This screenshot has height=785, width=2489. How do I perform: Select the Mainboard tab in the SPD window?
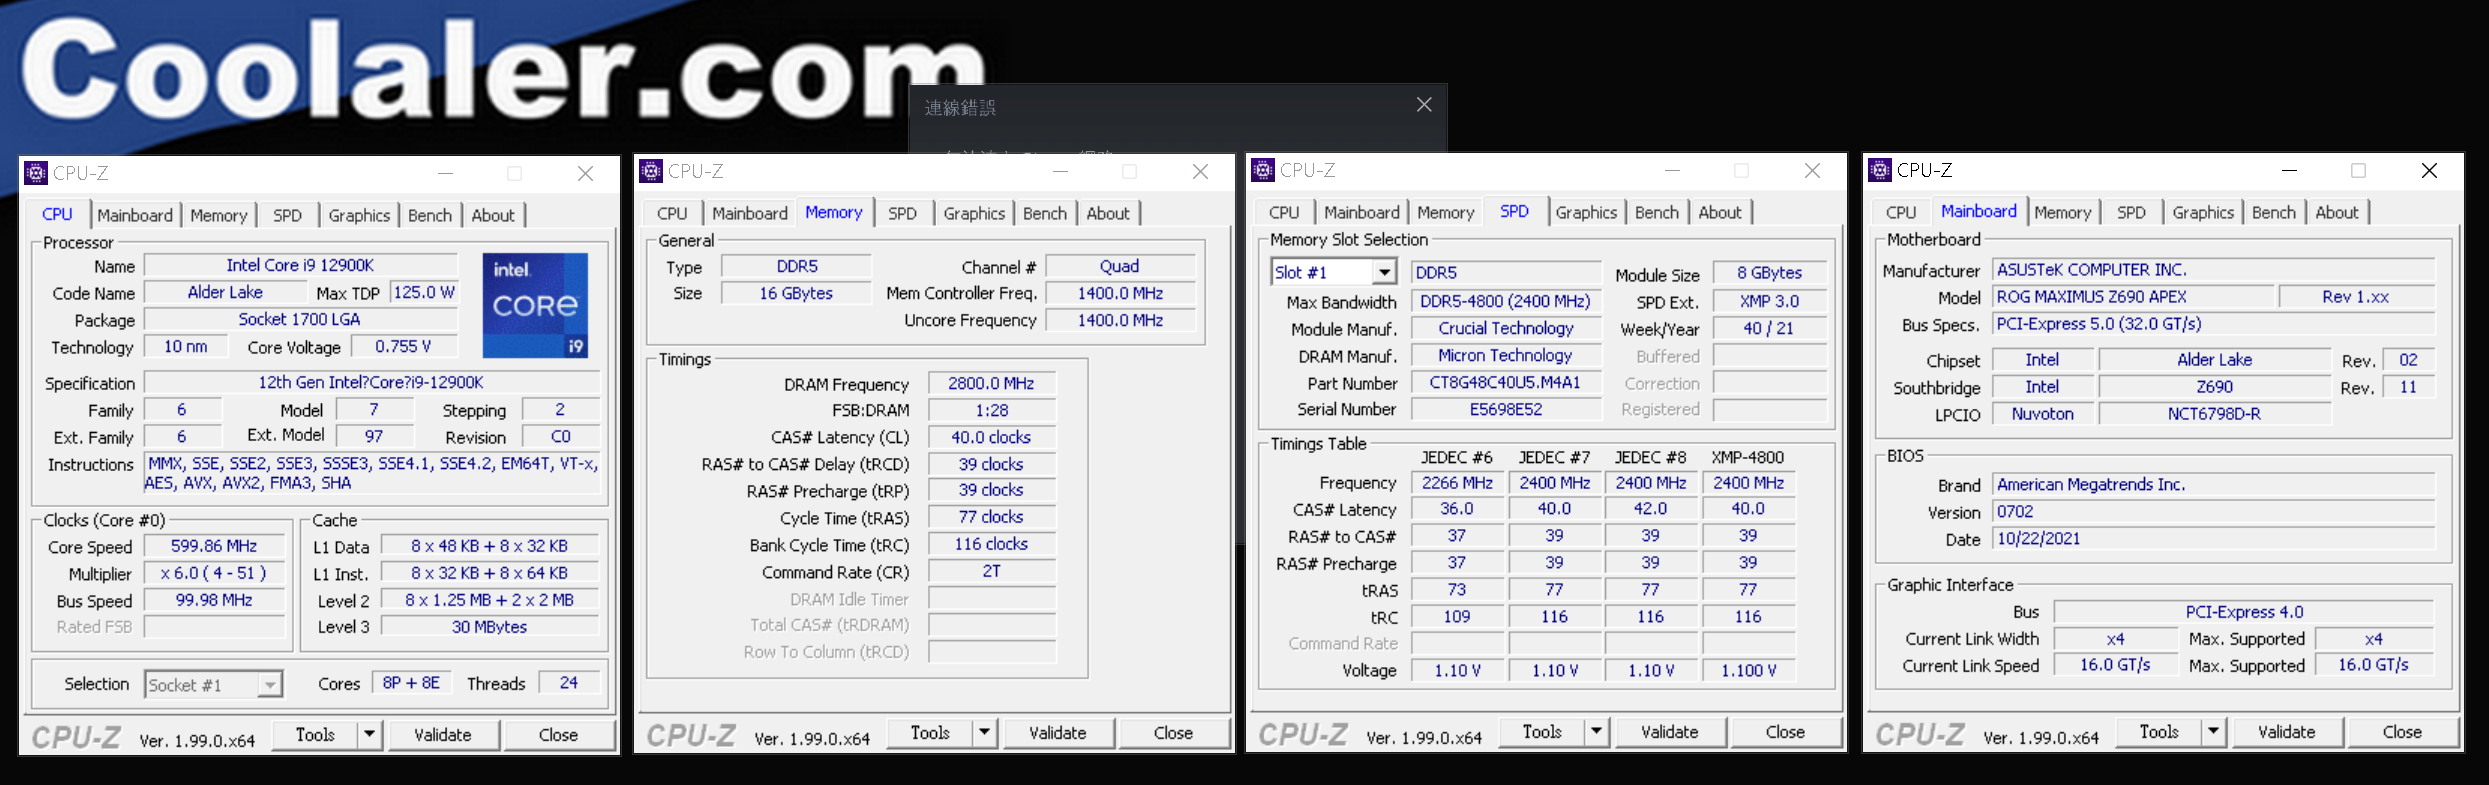click(x=1361, y=212)
